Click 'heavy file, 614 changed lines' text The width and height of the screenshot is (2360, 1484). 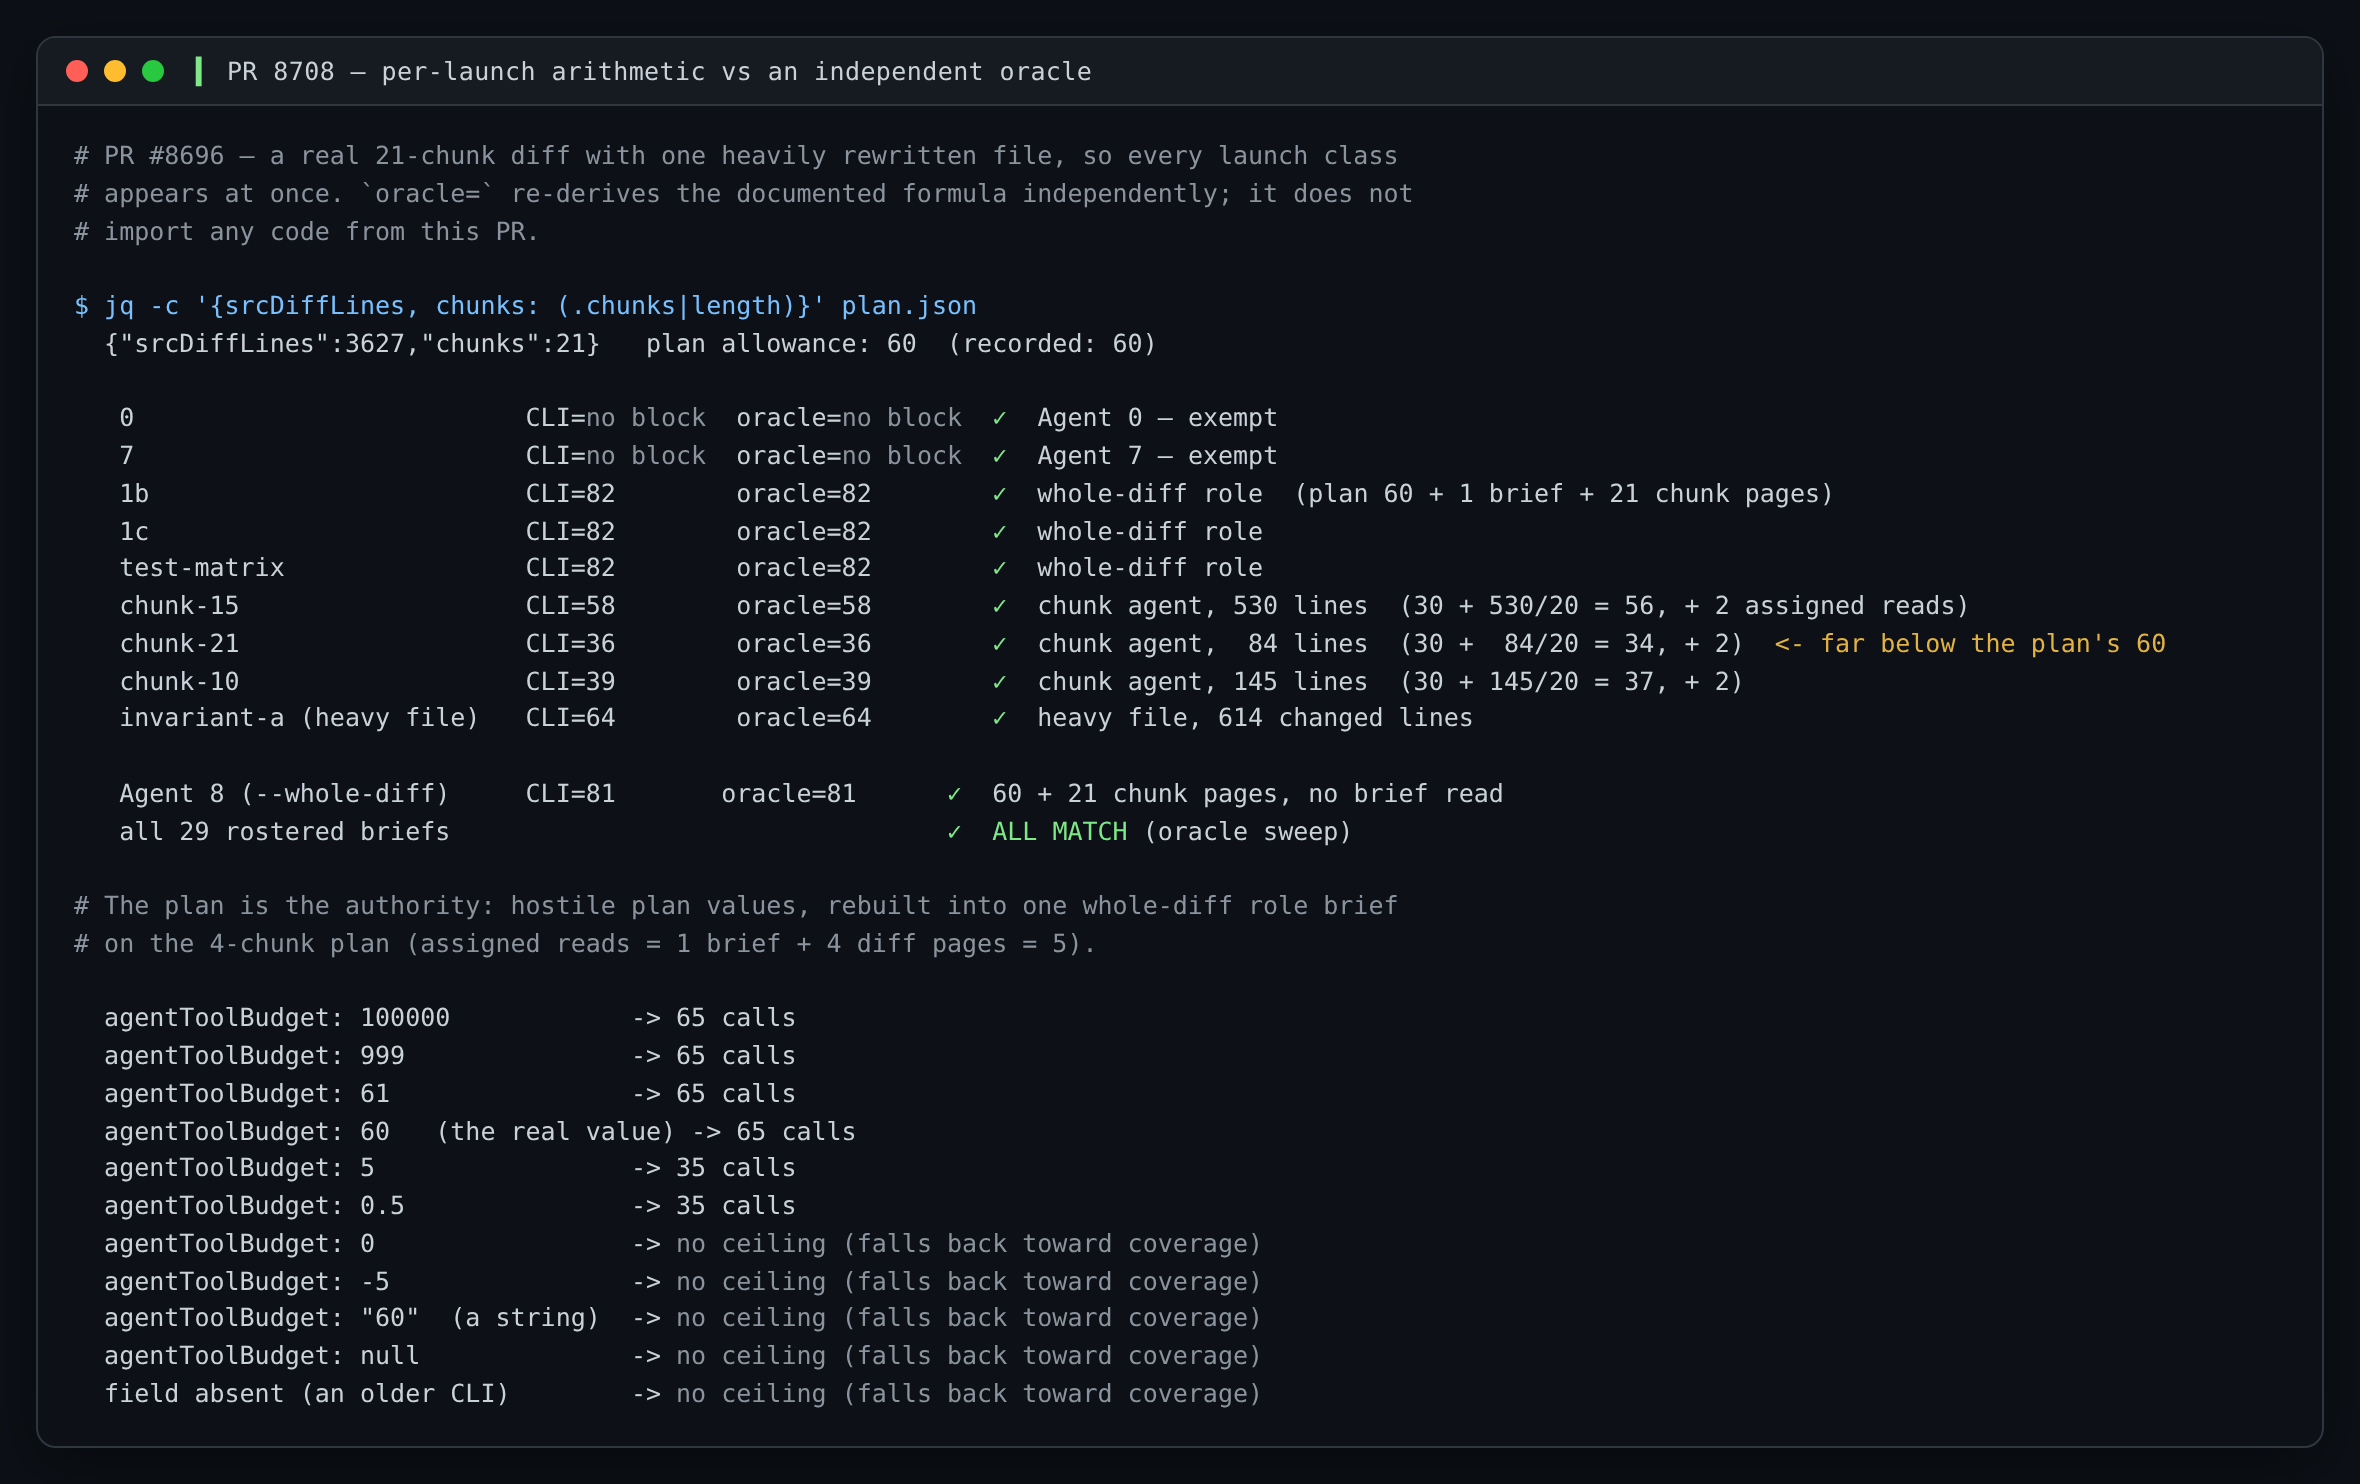(1255, 718)
